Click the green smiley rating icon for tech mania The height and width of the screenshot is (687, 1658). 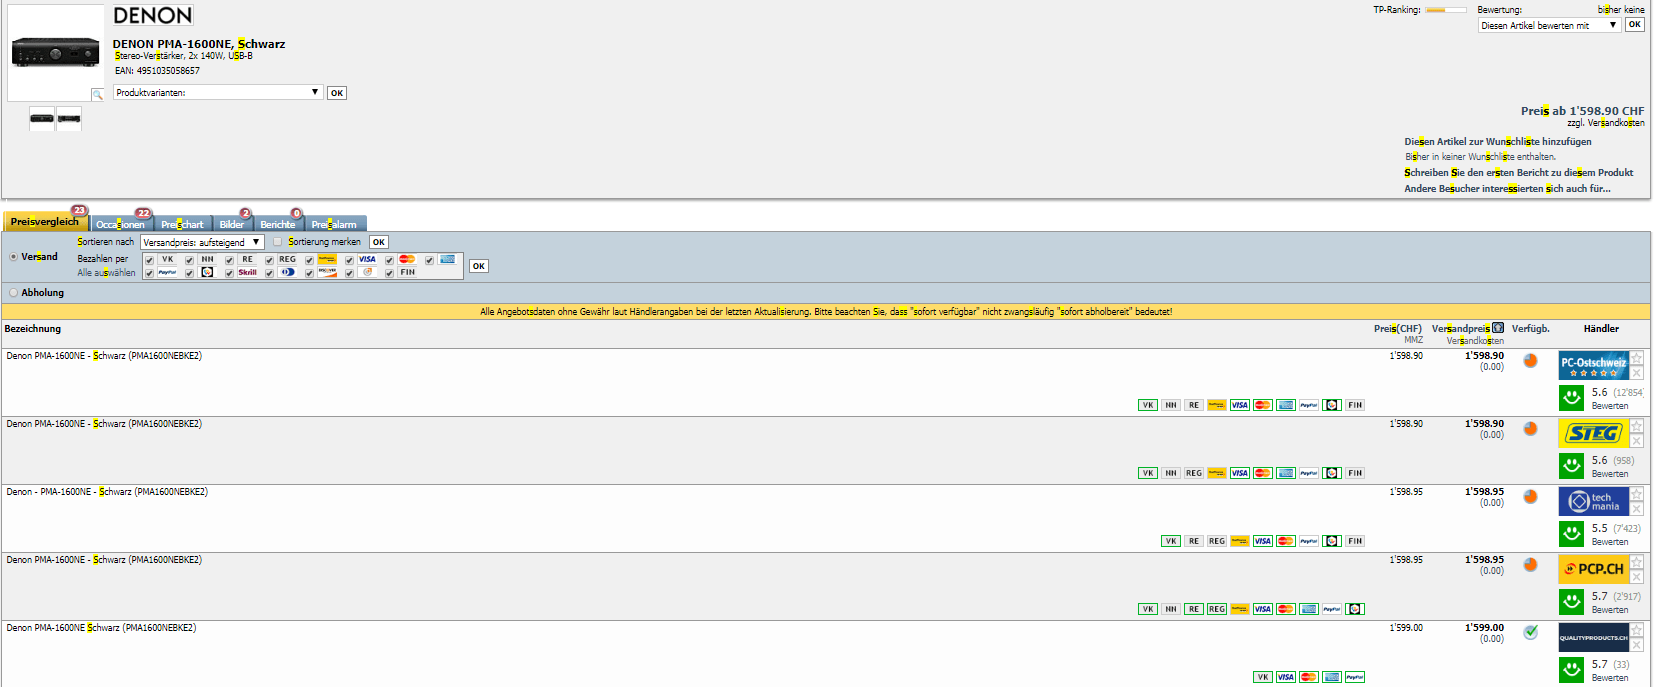point(1572,534)
